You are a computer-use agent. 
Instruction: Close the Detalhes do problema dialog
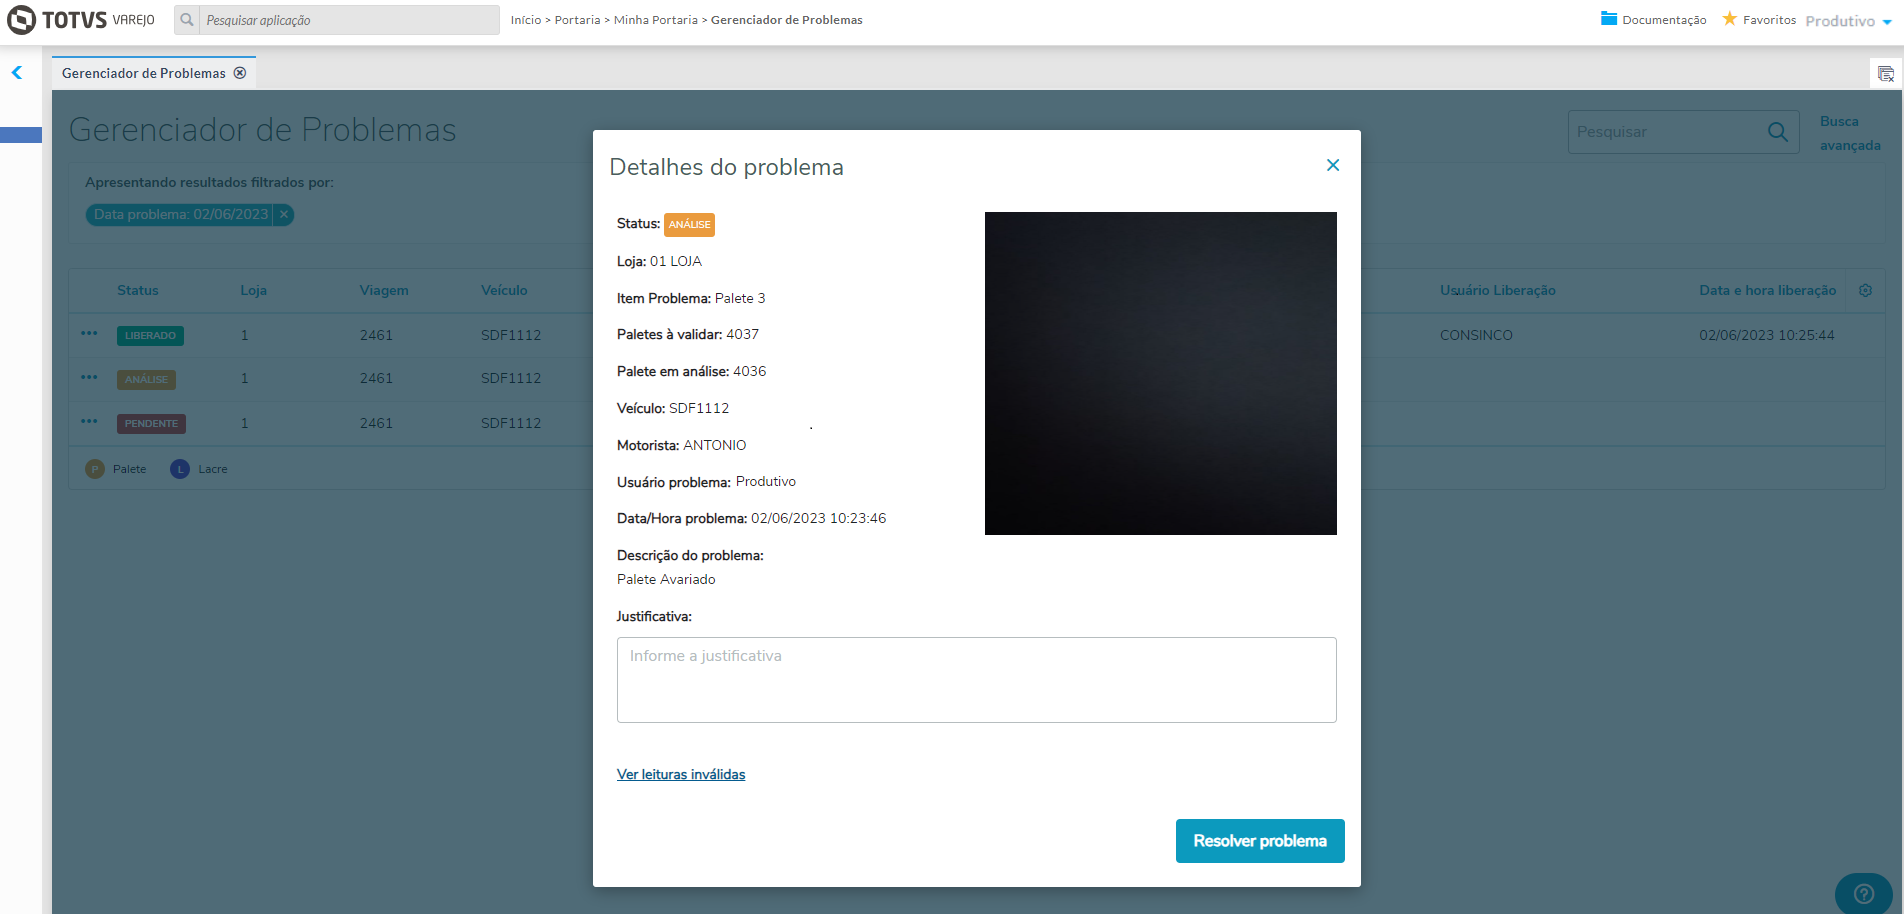[x=1333, y=165]
